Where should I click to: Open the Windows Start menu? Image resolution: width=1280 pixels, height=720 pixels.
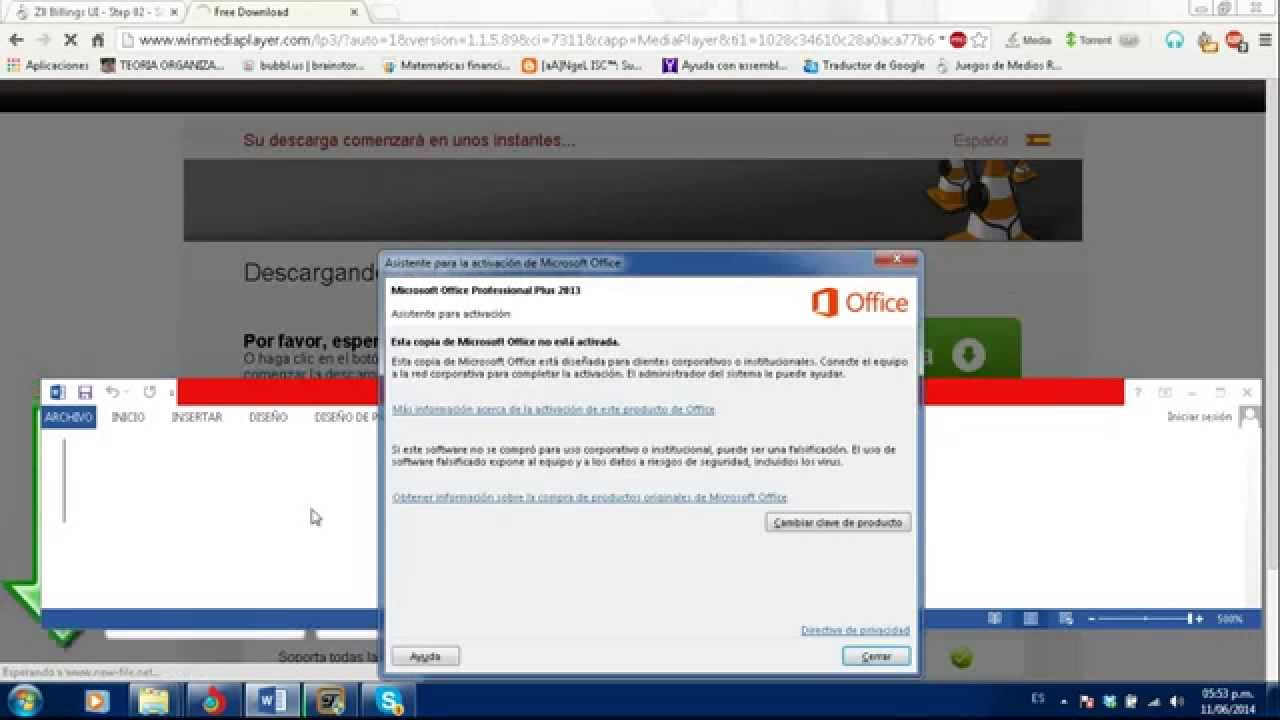24,700
